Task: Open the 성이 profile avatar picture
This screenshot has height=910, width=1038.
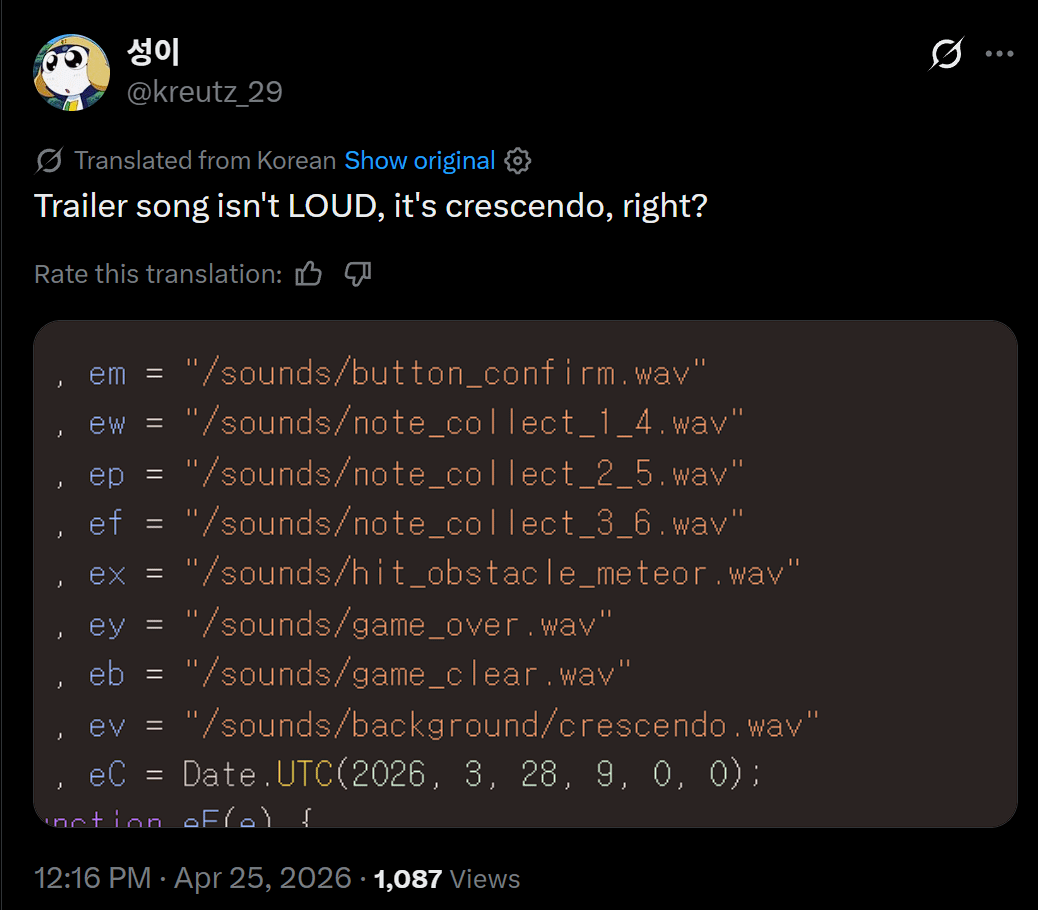Action: [71, 71]
